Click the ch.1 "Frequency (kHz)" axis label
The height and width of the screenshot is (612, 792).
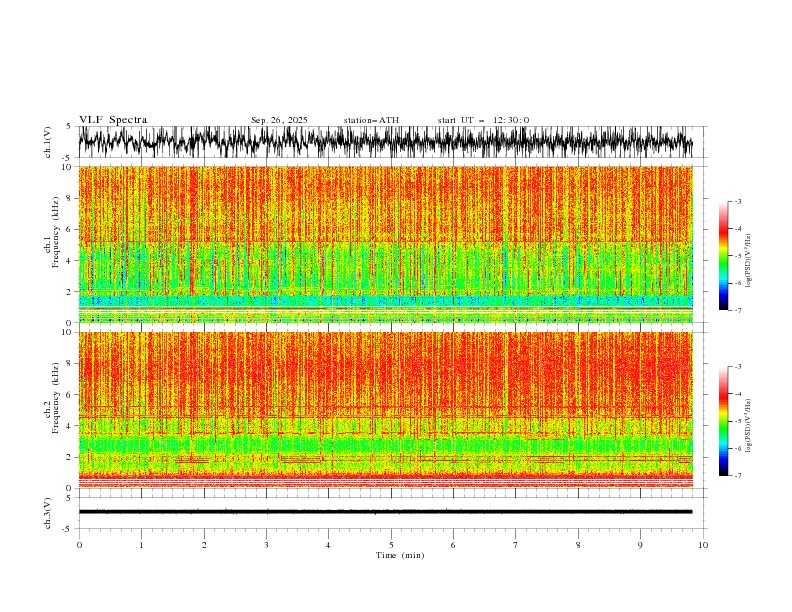coord(56,232)
